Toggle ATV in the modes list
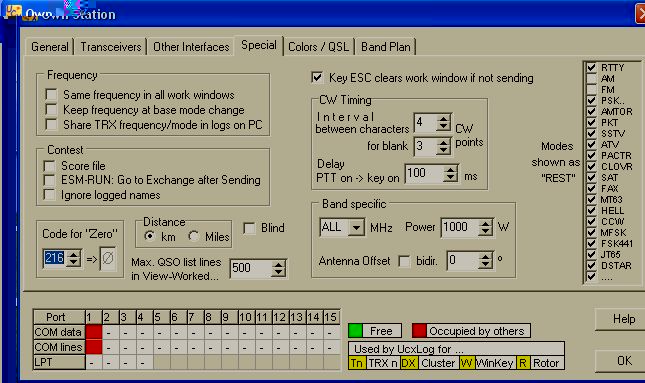645x383 pixels. pyautogui.click(x=592, y=144)
